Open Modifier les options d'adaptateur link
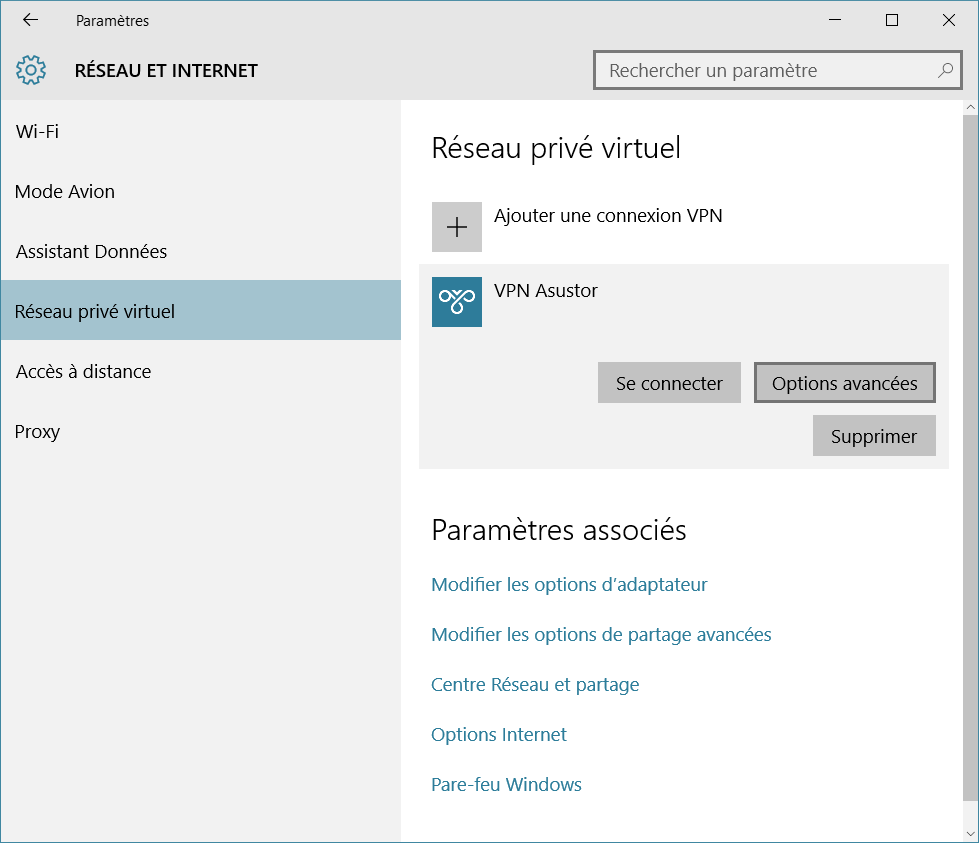 (x=569, y=584)
